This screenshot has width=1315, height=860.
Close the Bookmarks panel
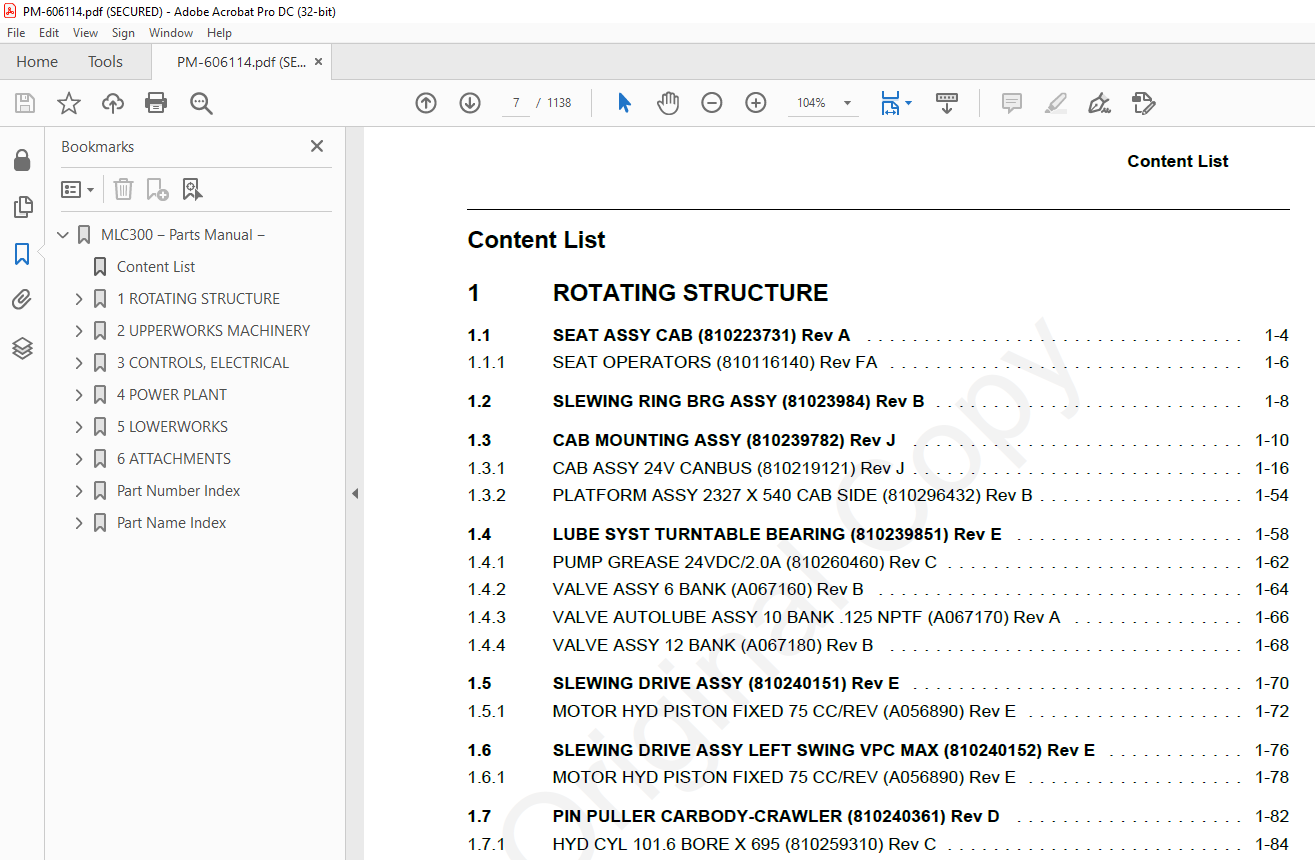click(317, 146)
